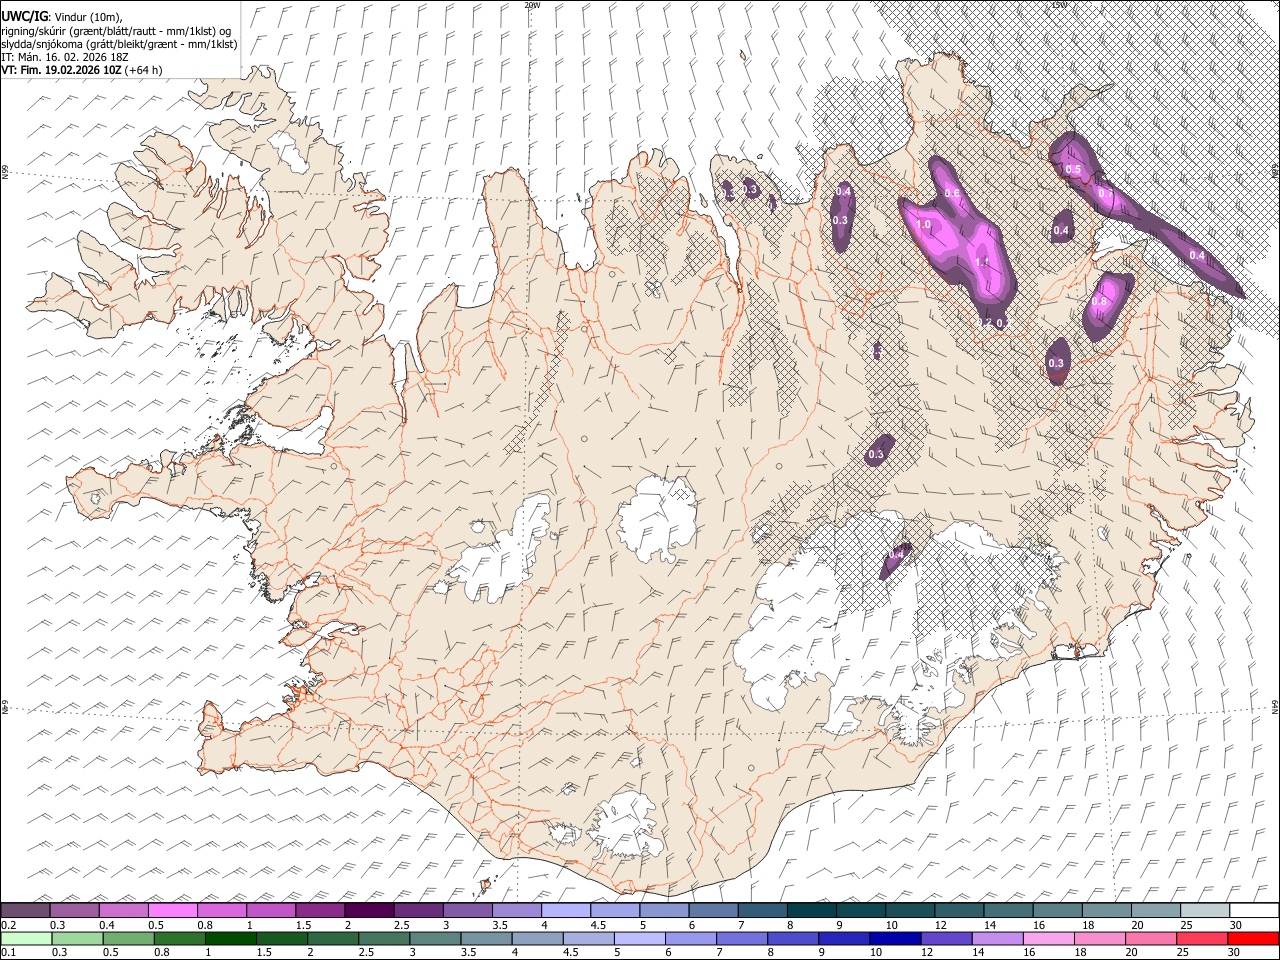Click the pale green 0.1 swatch in lower legend row
This screenshot has width=1280, height=960.
[26, 938]
